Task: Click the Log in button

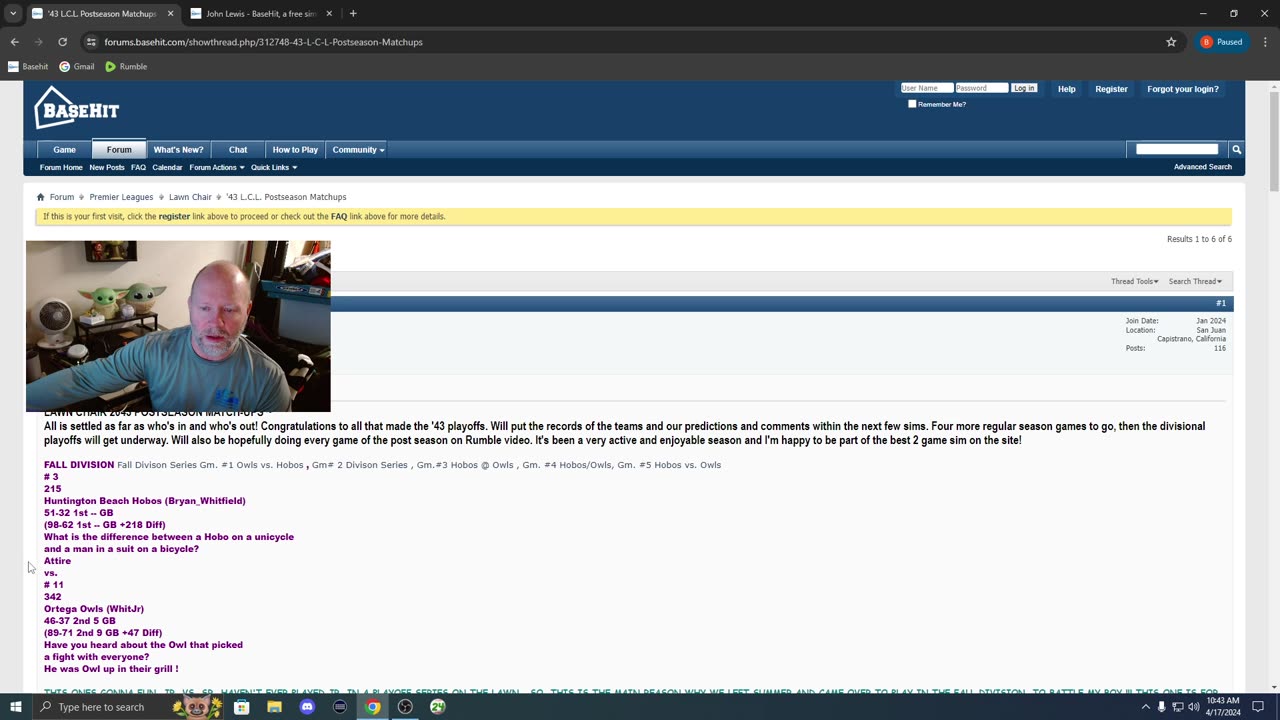Action: click(1024, 88)
